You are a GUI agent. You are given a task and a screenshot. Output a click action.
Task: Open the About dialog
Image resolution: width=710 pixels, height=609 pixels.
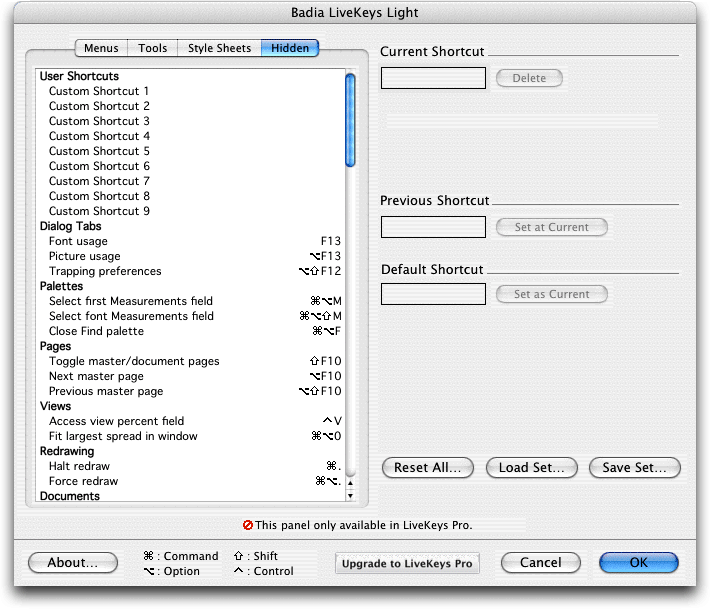pyautogui.click(x=73, y=562)
